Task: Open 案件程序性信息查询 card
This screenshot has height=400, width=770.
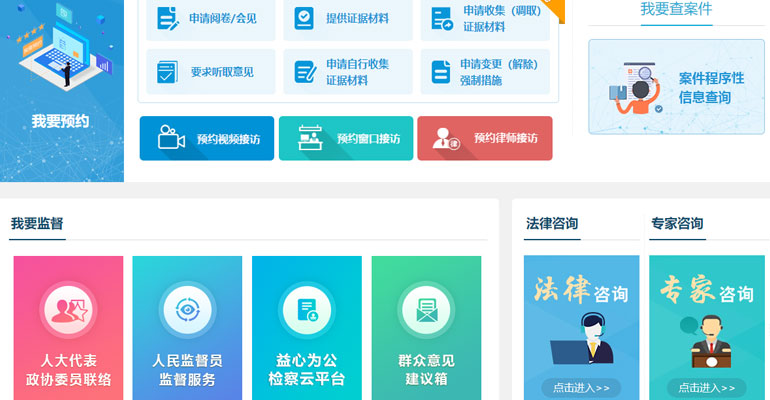Action: point(676,87)
